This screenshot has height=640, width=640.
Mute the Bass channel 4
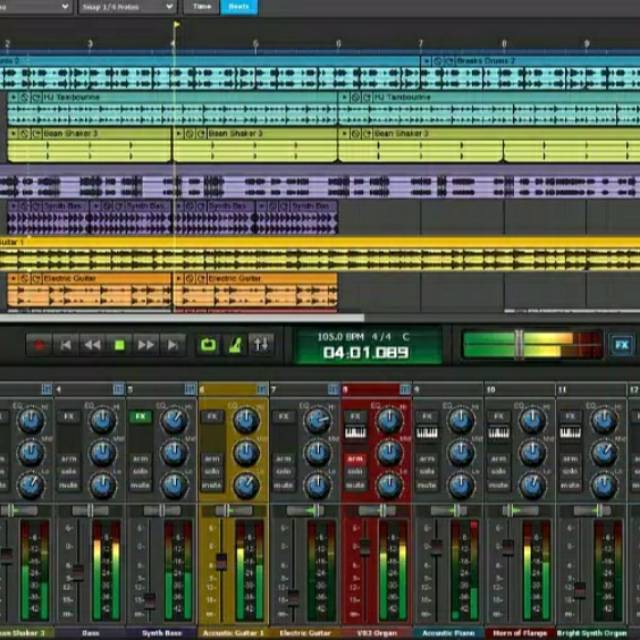(x=69, y=485)
